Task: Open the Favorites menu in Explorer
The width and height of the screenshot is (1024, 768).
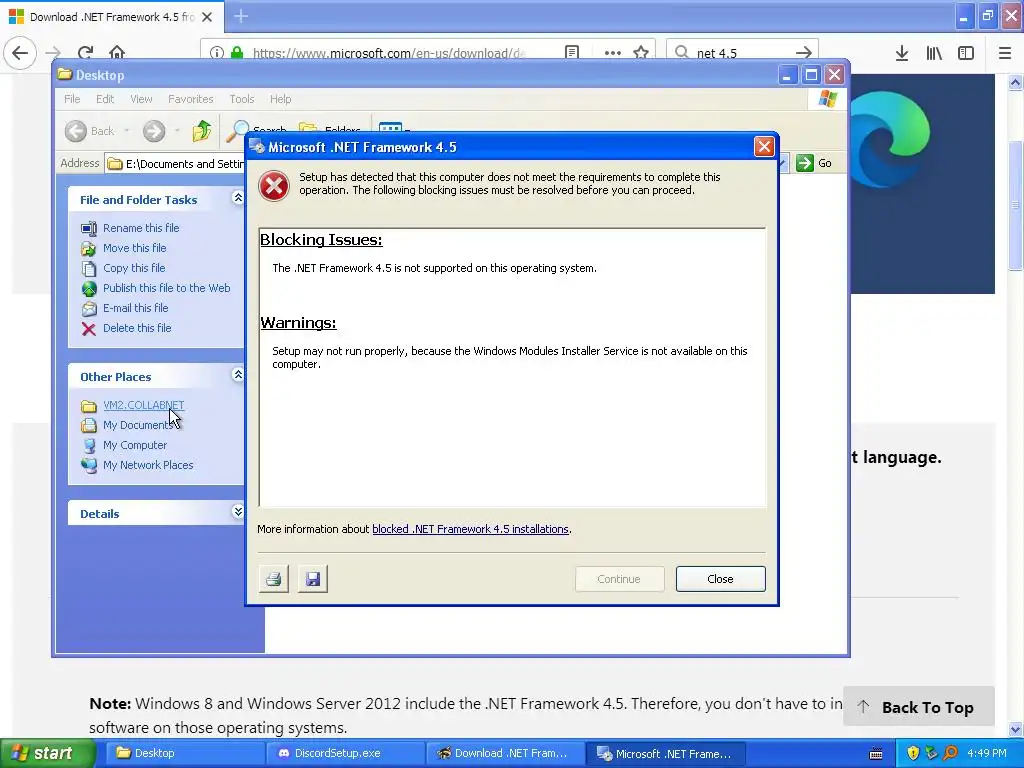Action: [x=191, y=99]
